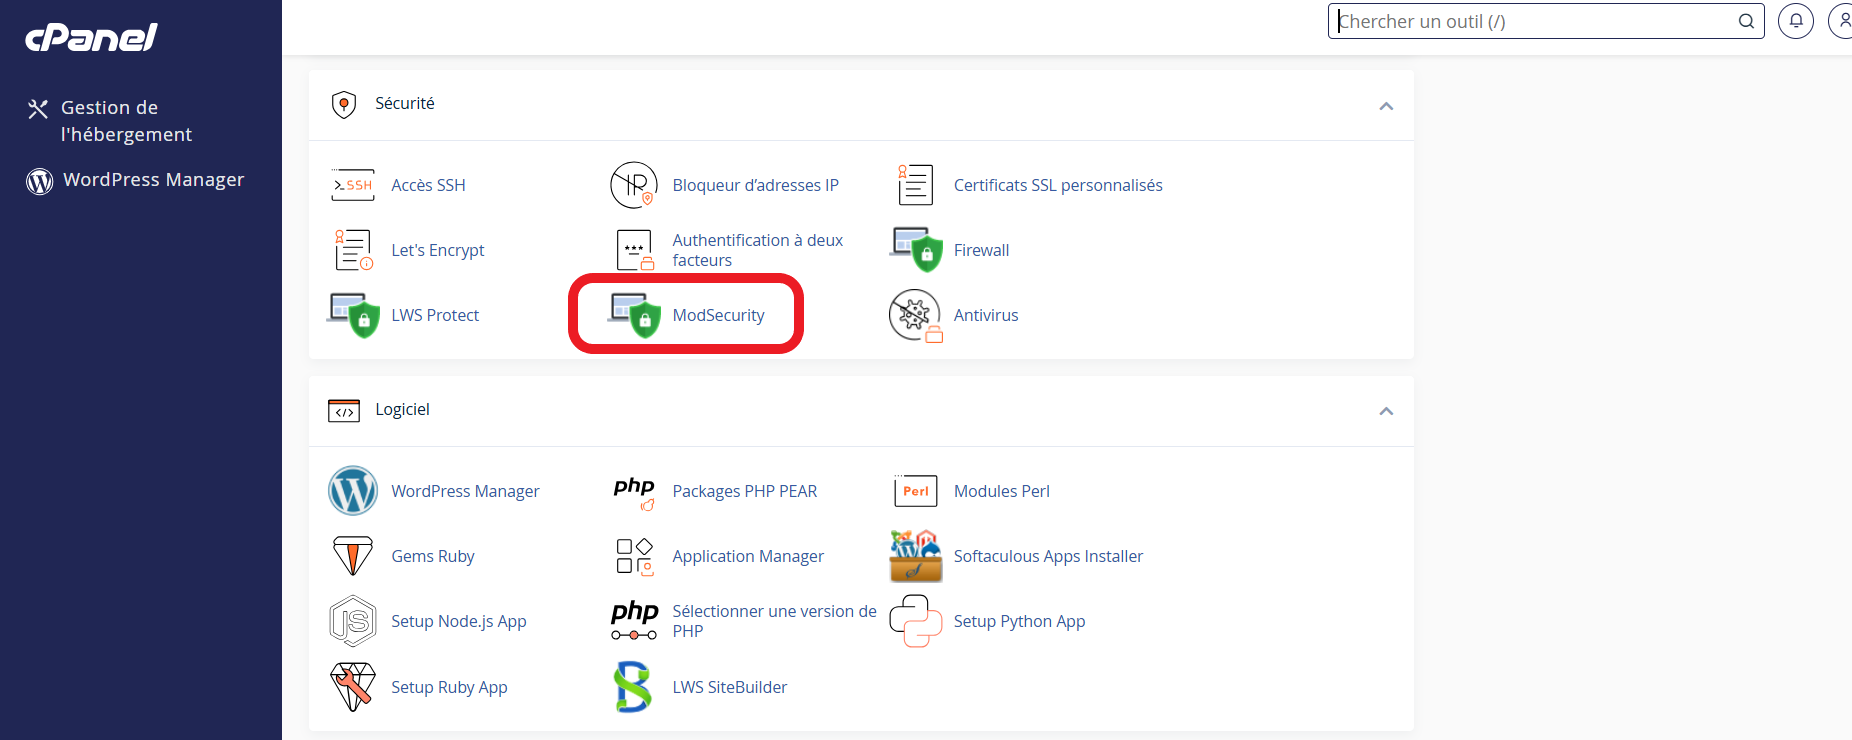
Task: Click the Certificats SSL personnalisés icon
Action: click(x=915, y=185)
